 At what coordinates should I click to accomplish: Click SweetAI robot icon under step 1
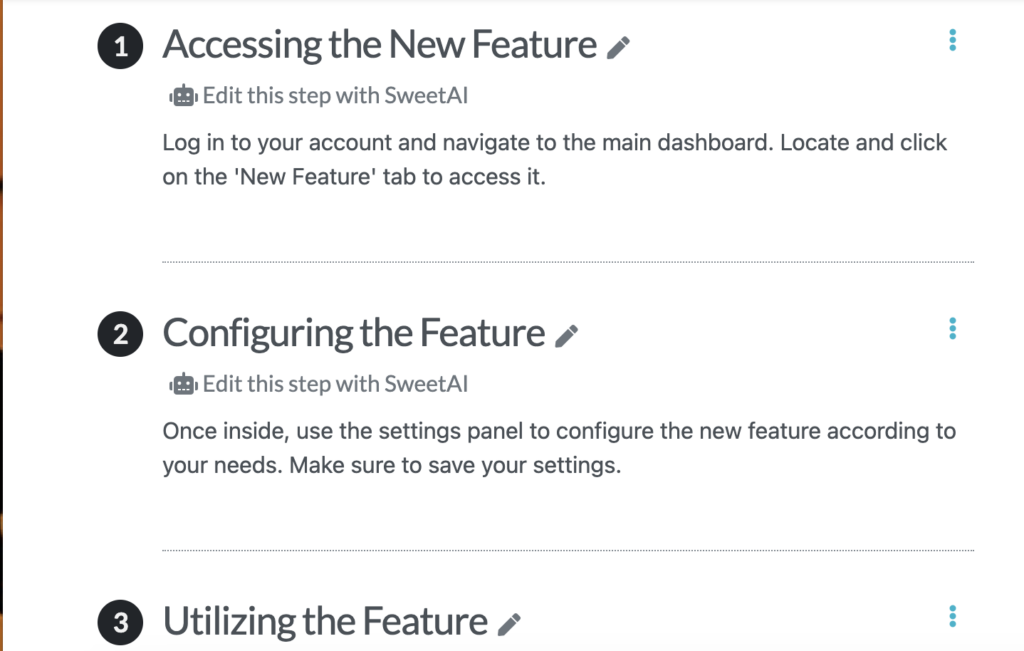pos(183,96)
